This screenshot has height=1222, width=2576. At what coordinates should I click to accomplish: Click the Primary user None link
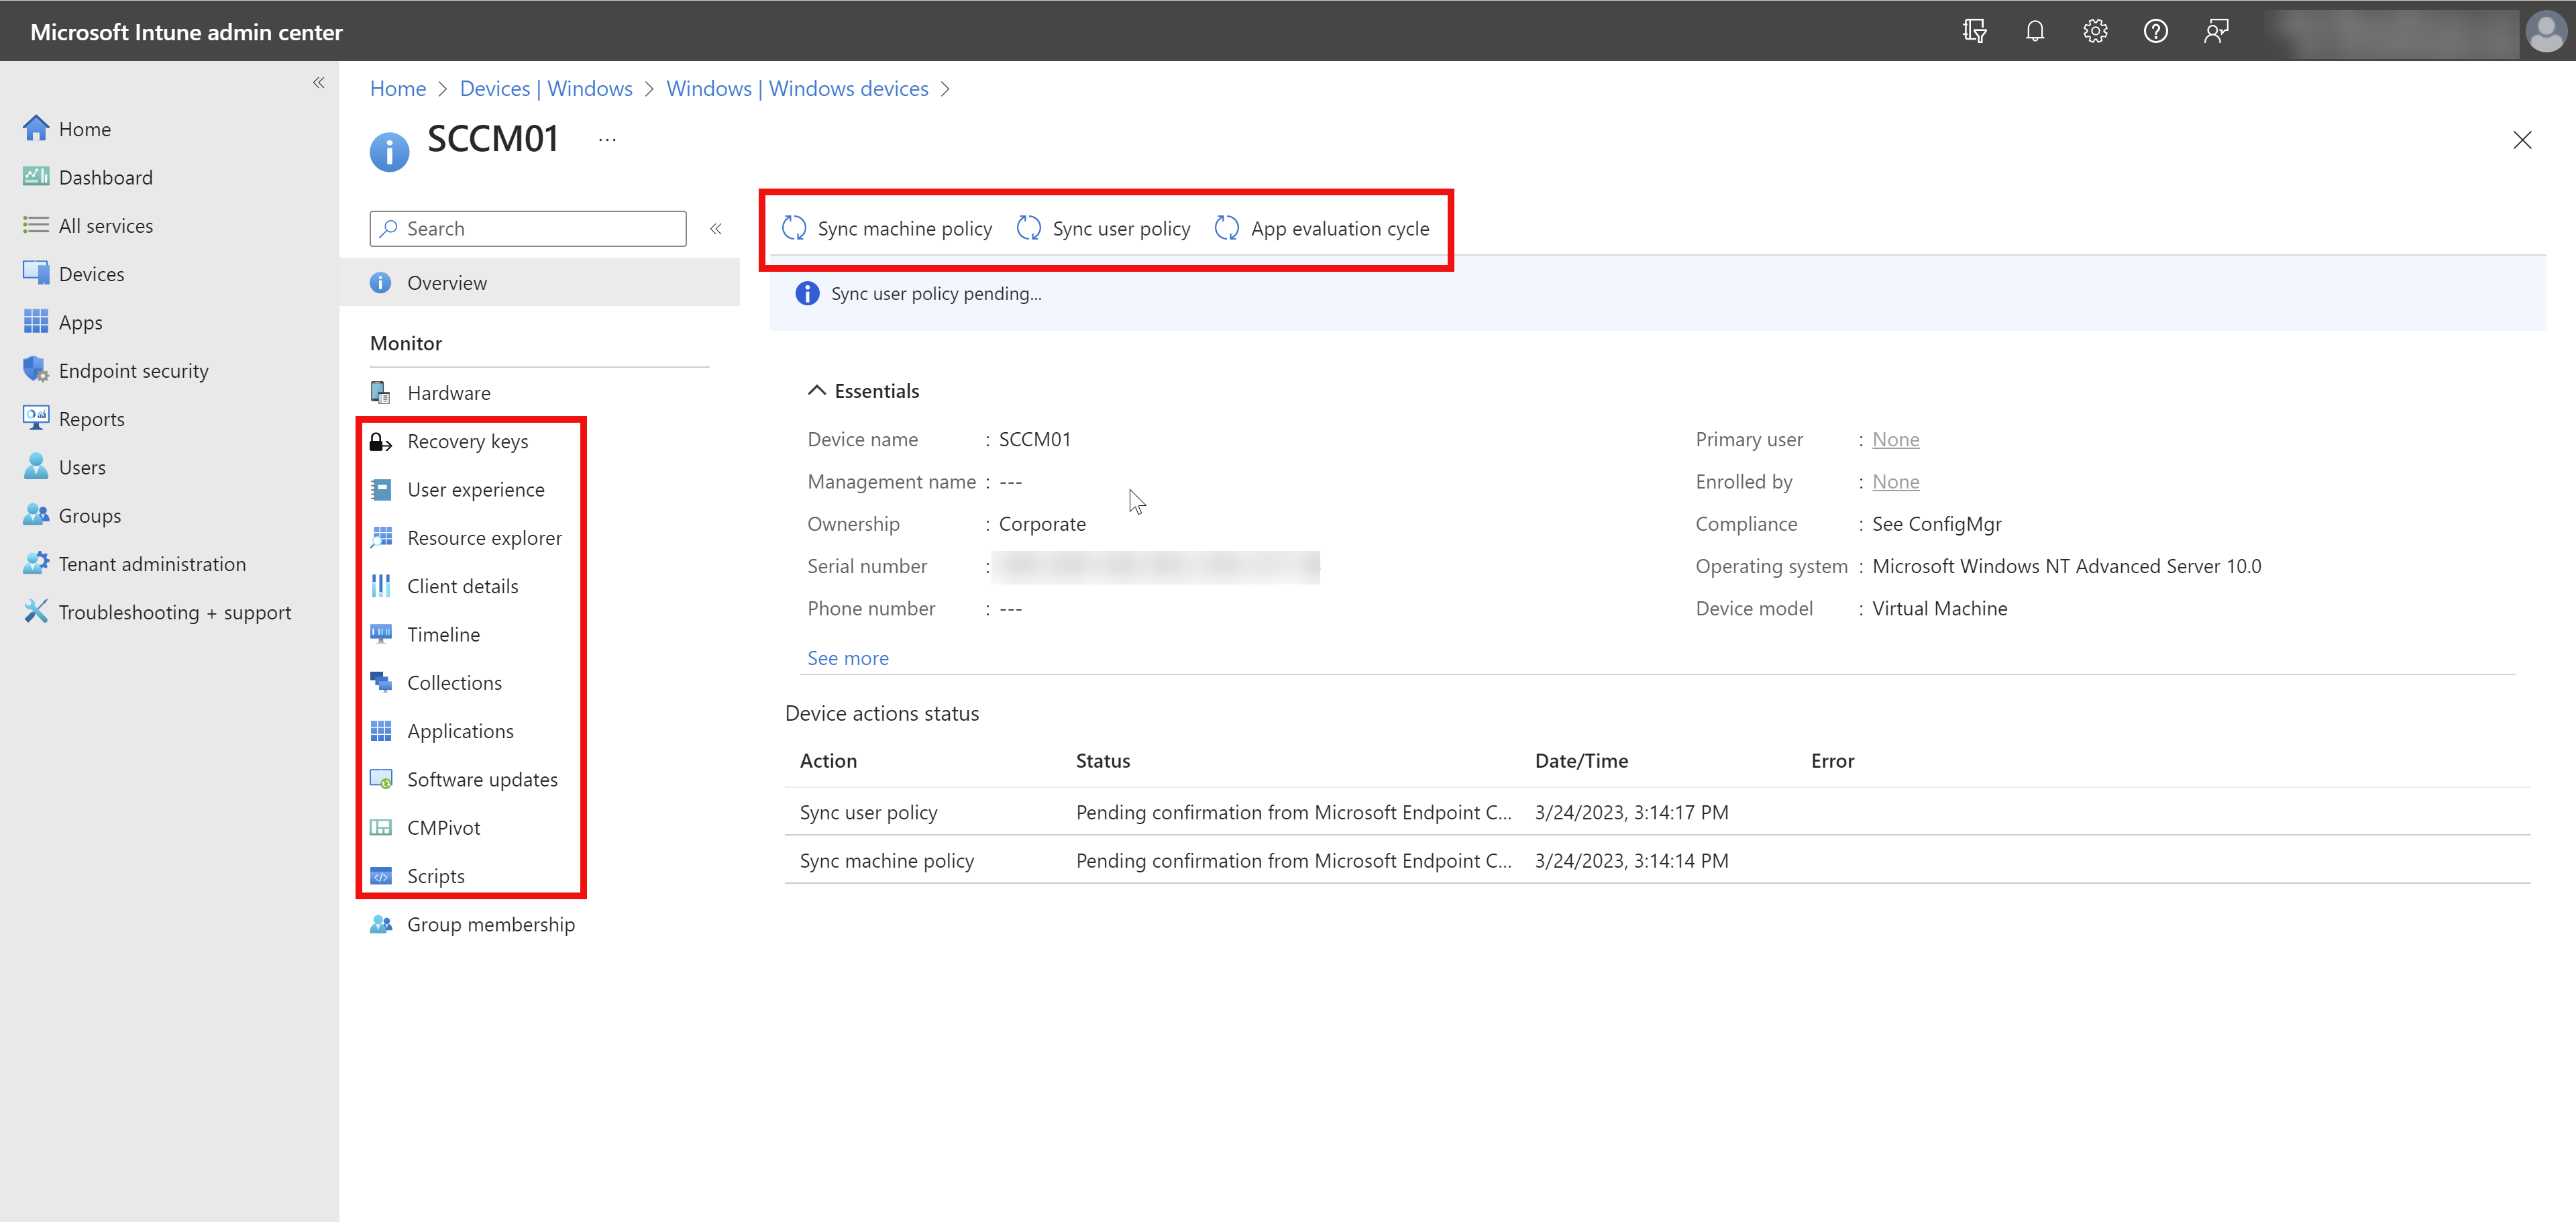point(1895,440)
